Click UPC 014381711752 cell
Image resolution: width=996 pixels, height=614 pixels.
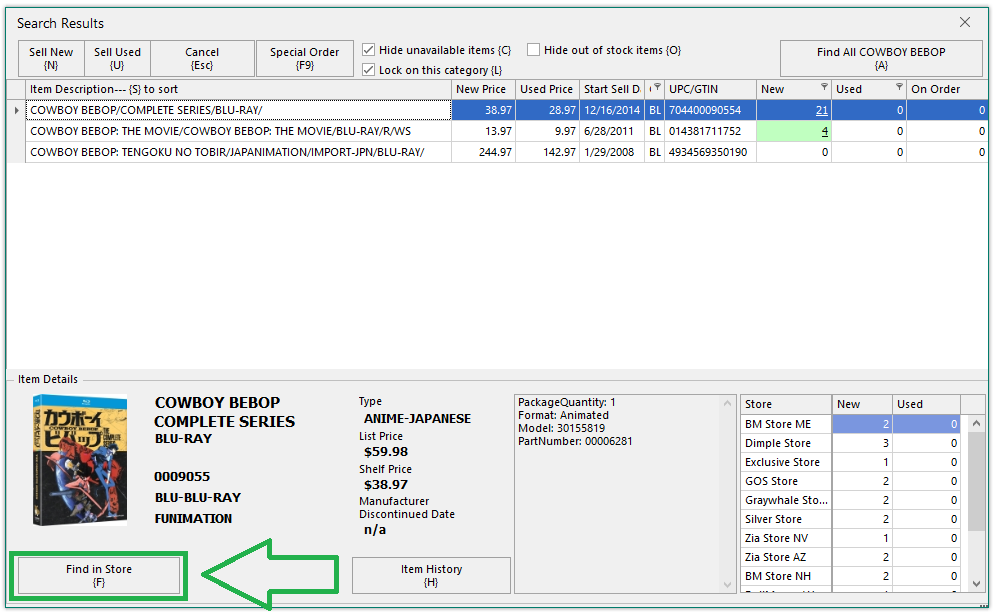point(710,131)
